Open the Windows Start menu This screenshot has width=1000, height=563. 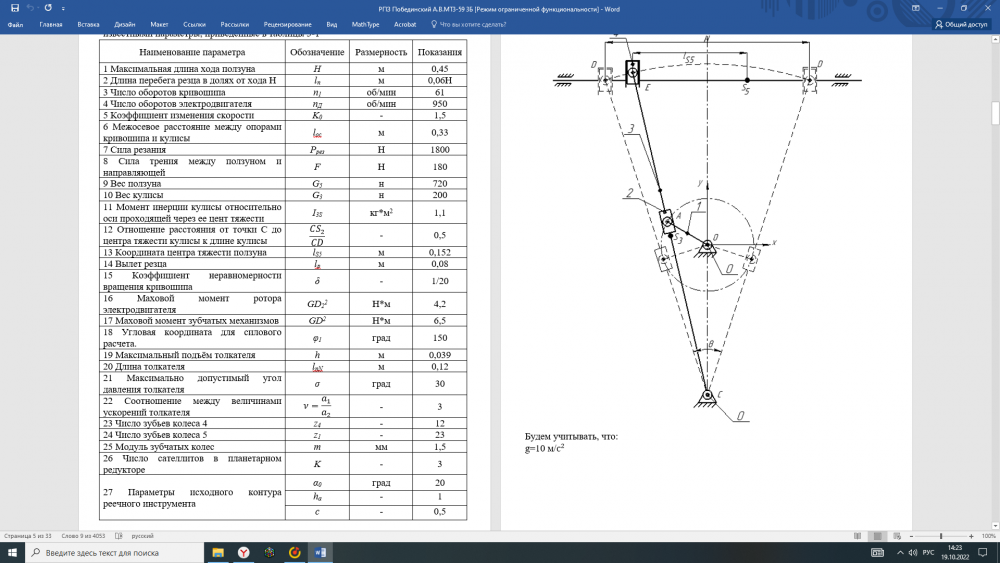(x=12, y=552)
